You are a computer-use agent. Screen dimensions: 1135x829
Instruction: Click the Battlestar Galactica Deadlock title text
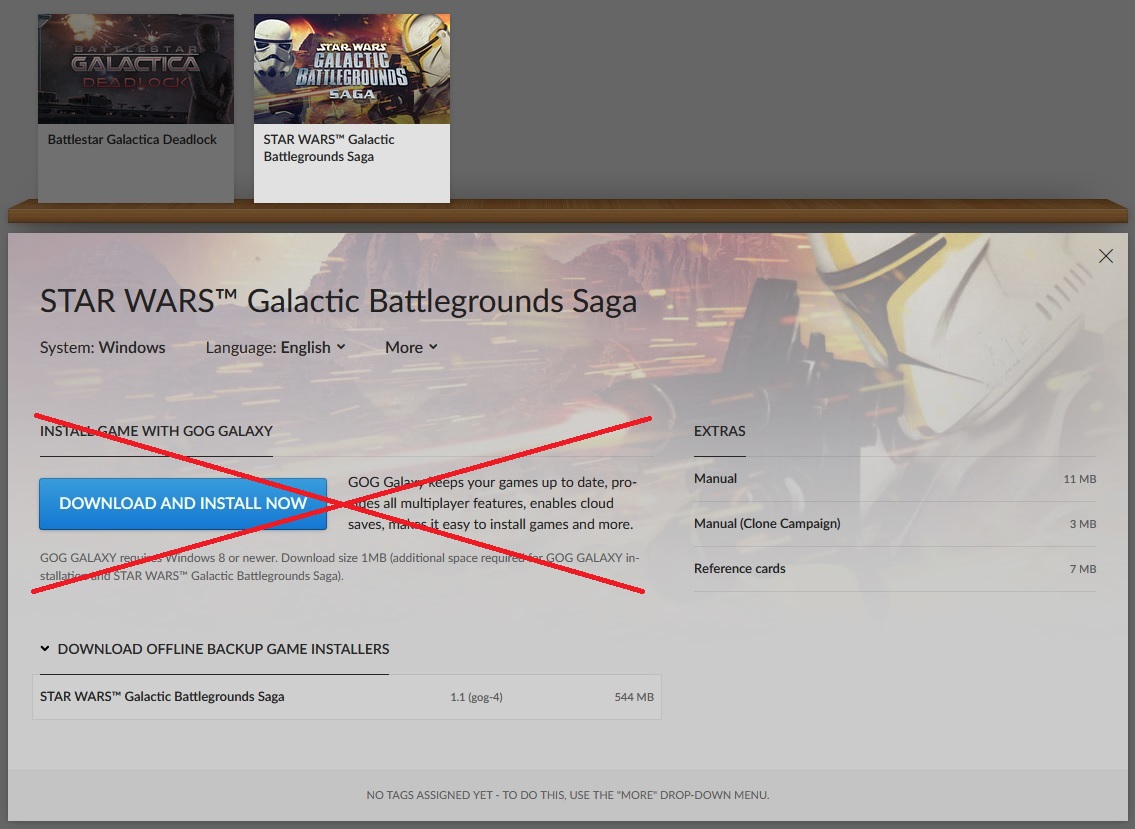point(132,140)
